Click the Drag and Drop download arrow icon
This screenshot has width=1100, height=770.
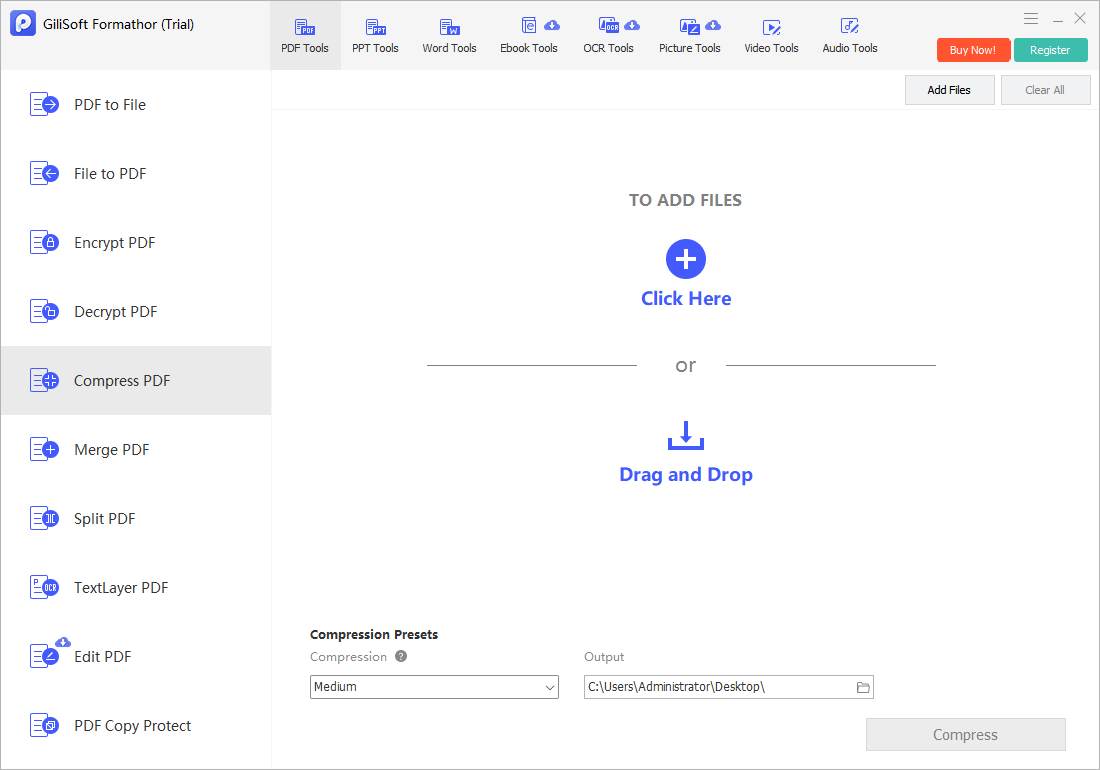pyautogui.click(x=685, y=435)
